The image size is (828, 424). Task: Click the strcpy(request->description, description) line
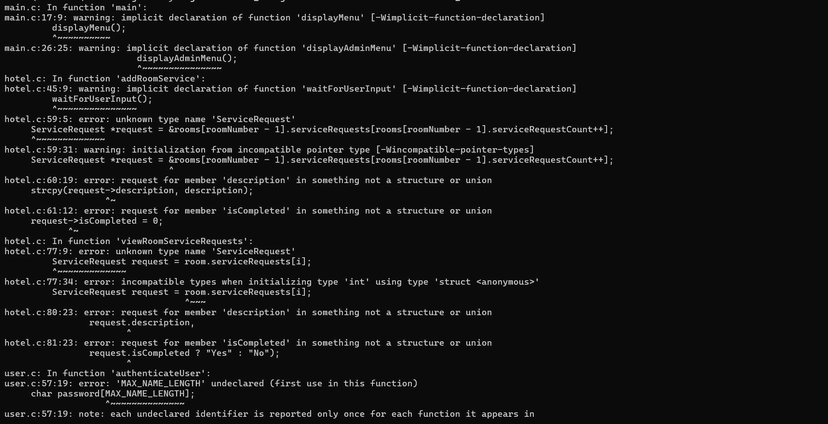[142, 191]
